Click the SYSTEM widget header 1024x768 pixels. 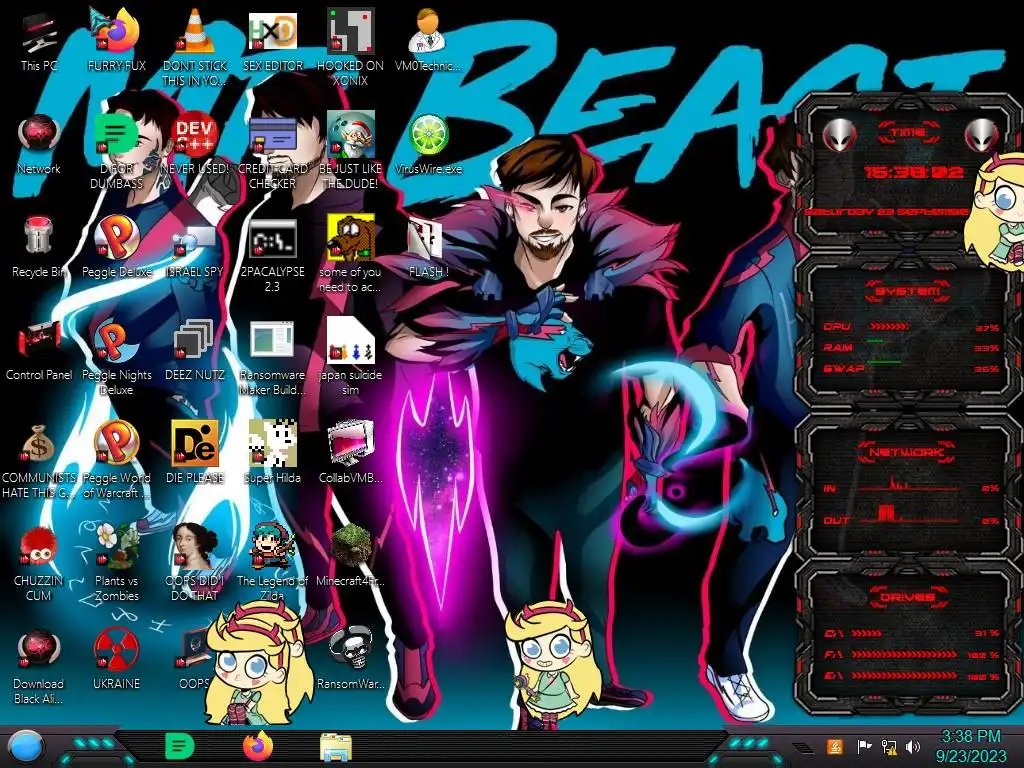point(908,291)
